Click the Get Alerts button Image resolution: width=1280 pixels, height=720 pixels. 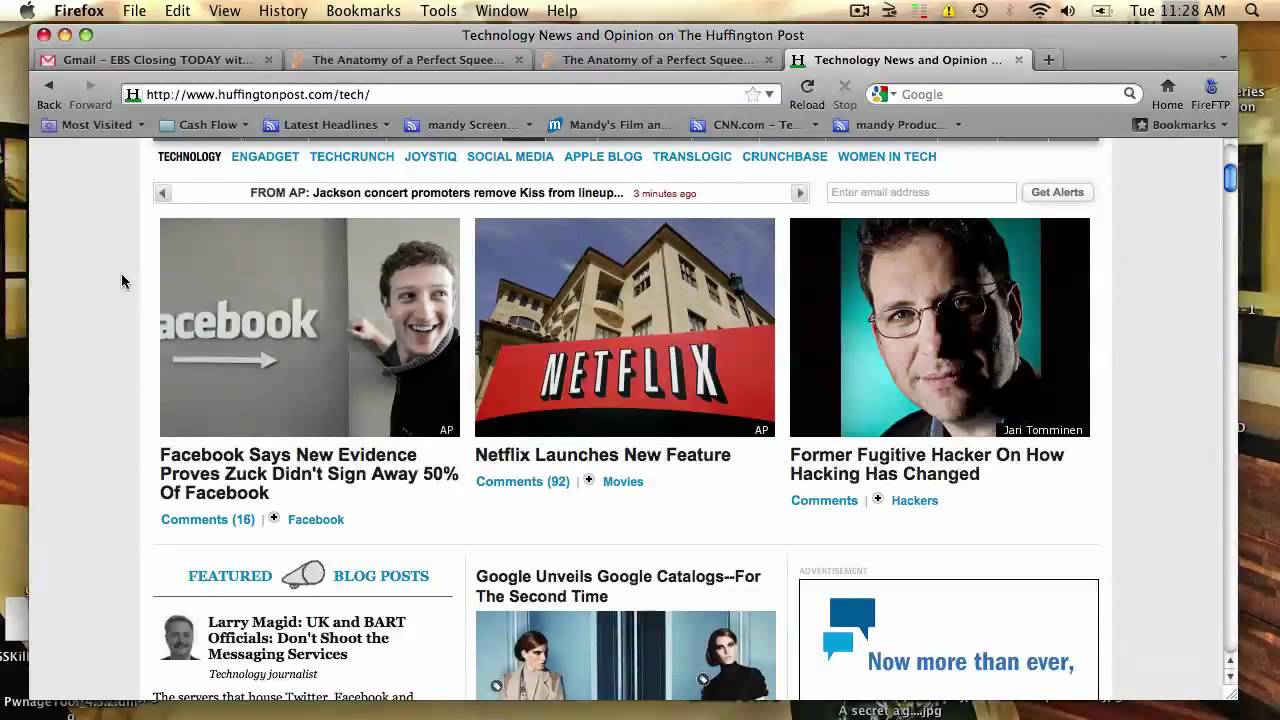(x=1057, y=192)
